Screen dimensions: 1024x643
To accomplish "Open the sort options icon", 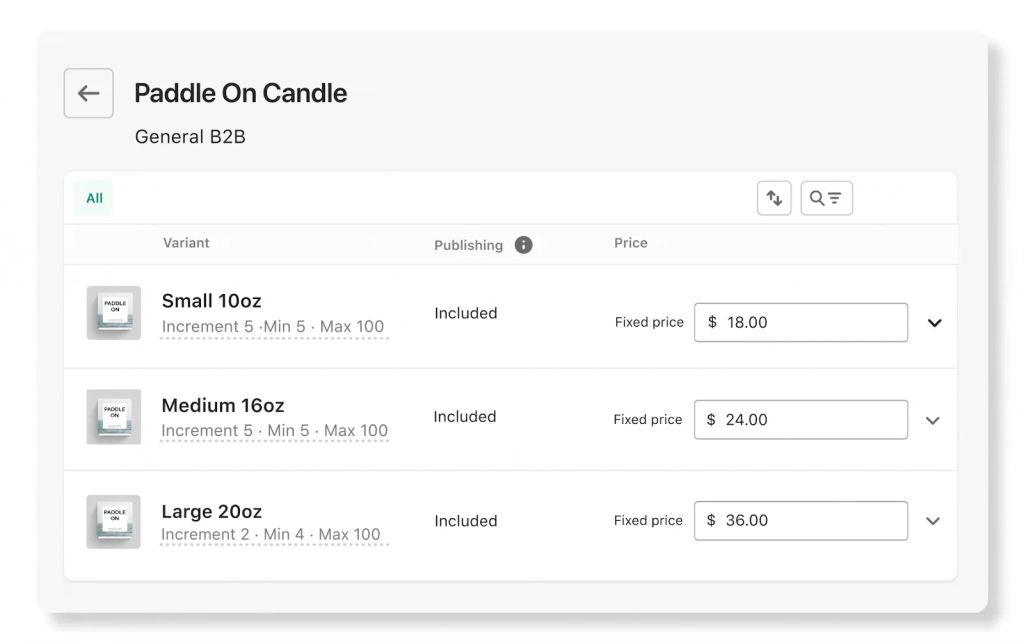I will pos(774,197).
